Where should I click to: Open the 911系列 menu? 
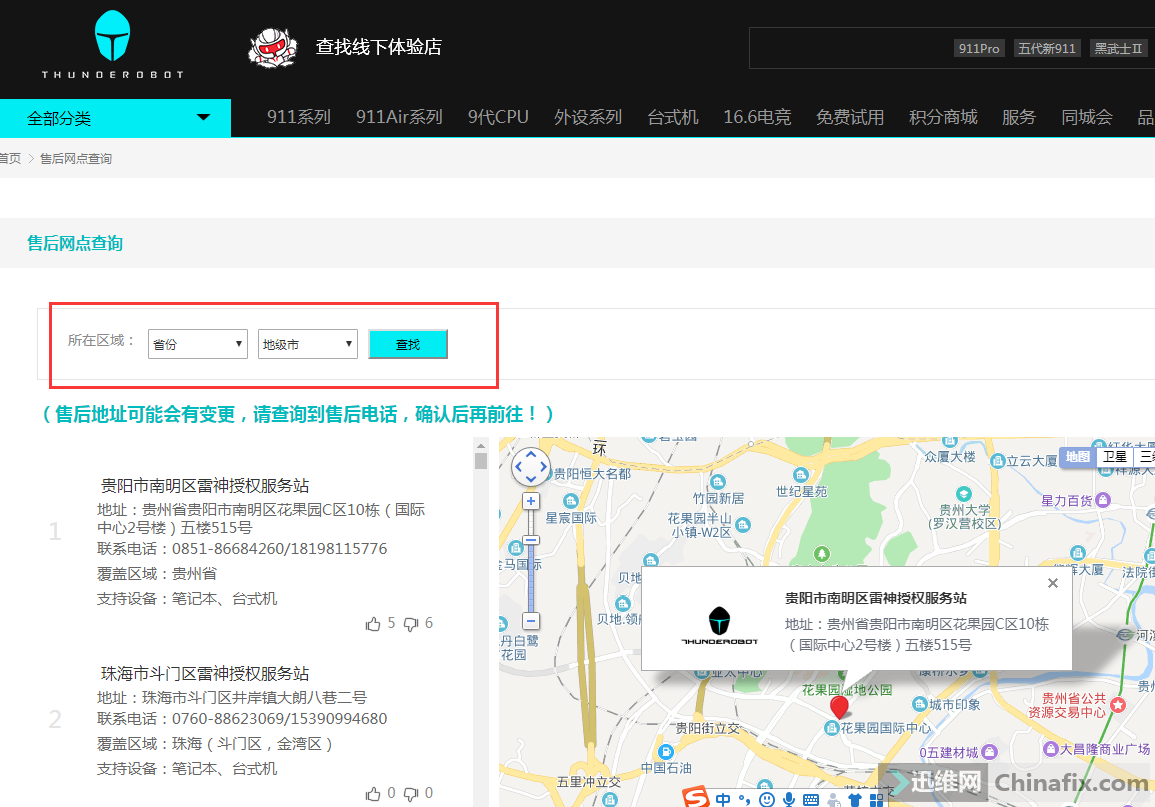[x=298, y=117]
